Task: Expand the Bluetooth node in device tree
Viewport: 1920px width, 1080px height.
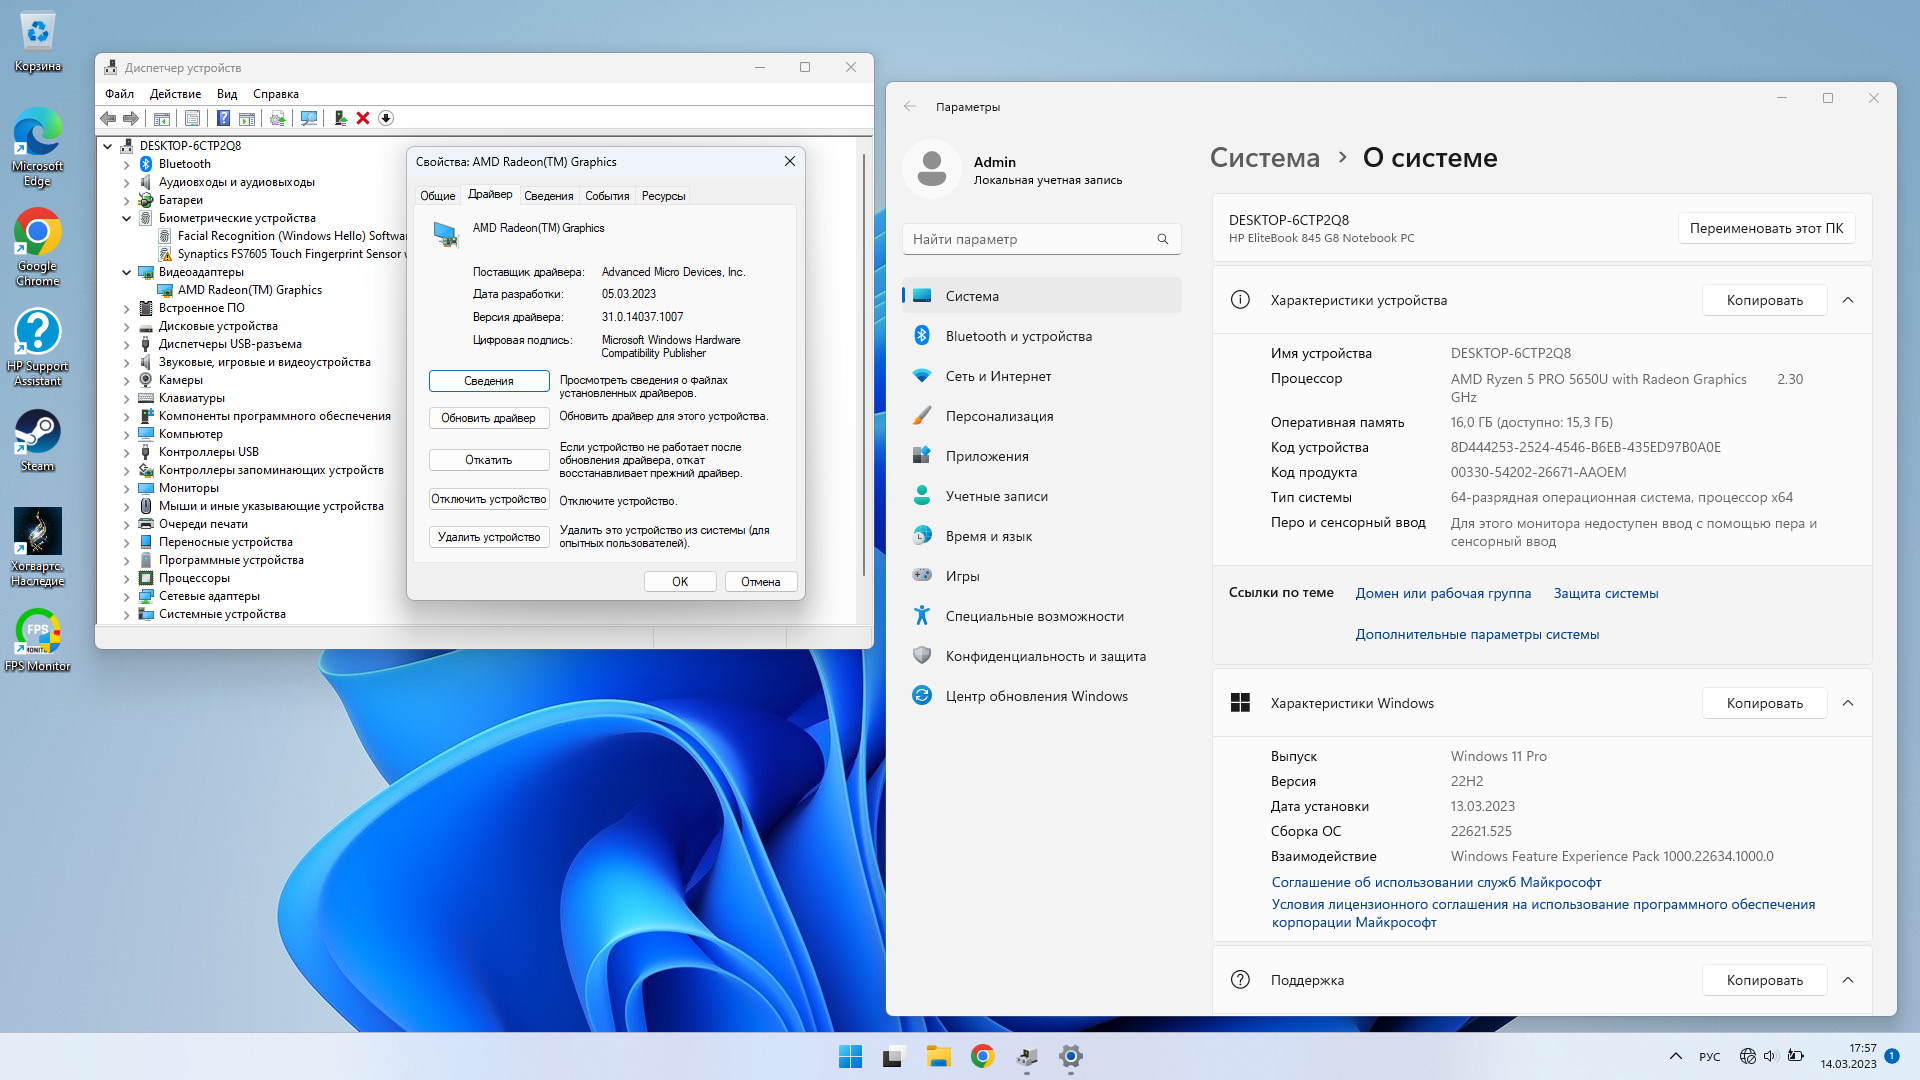Action: coord(127,164)
